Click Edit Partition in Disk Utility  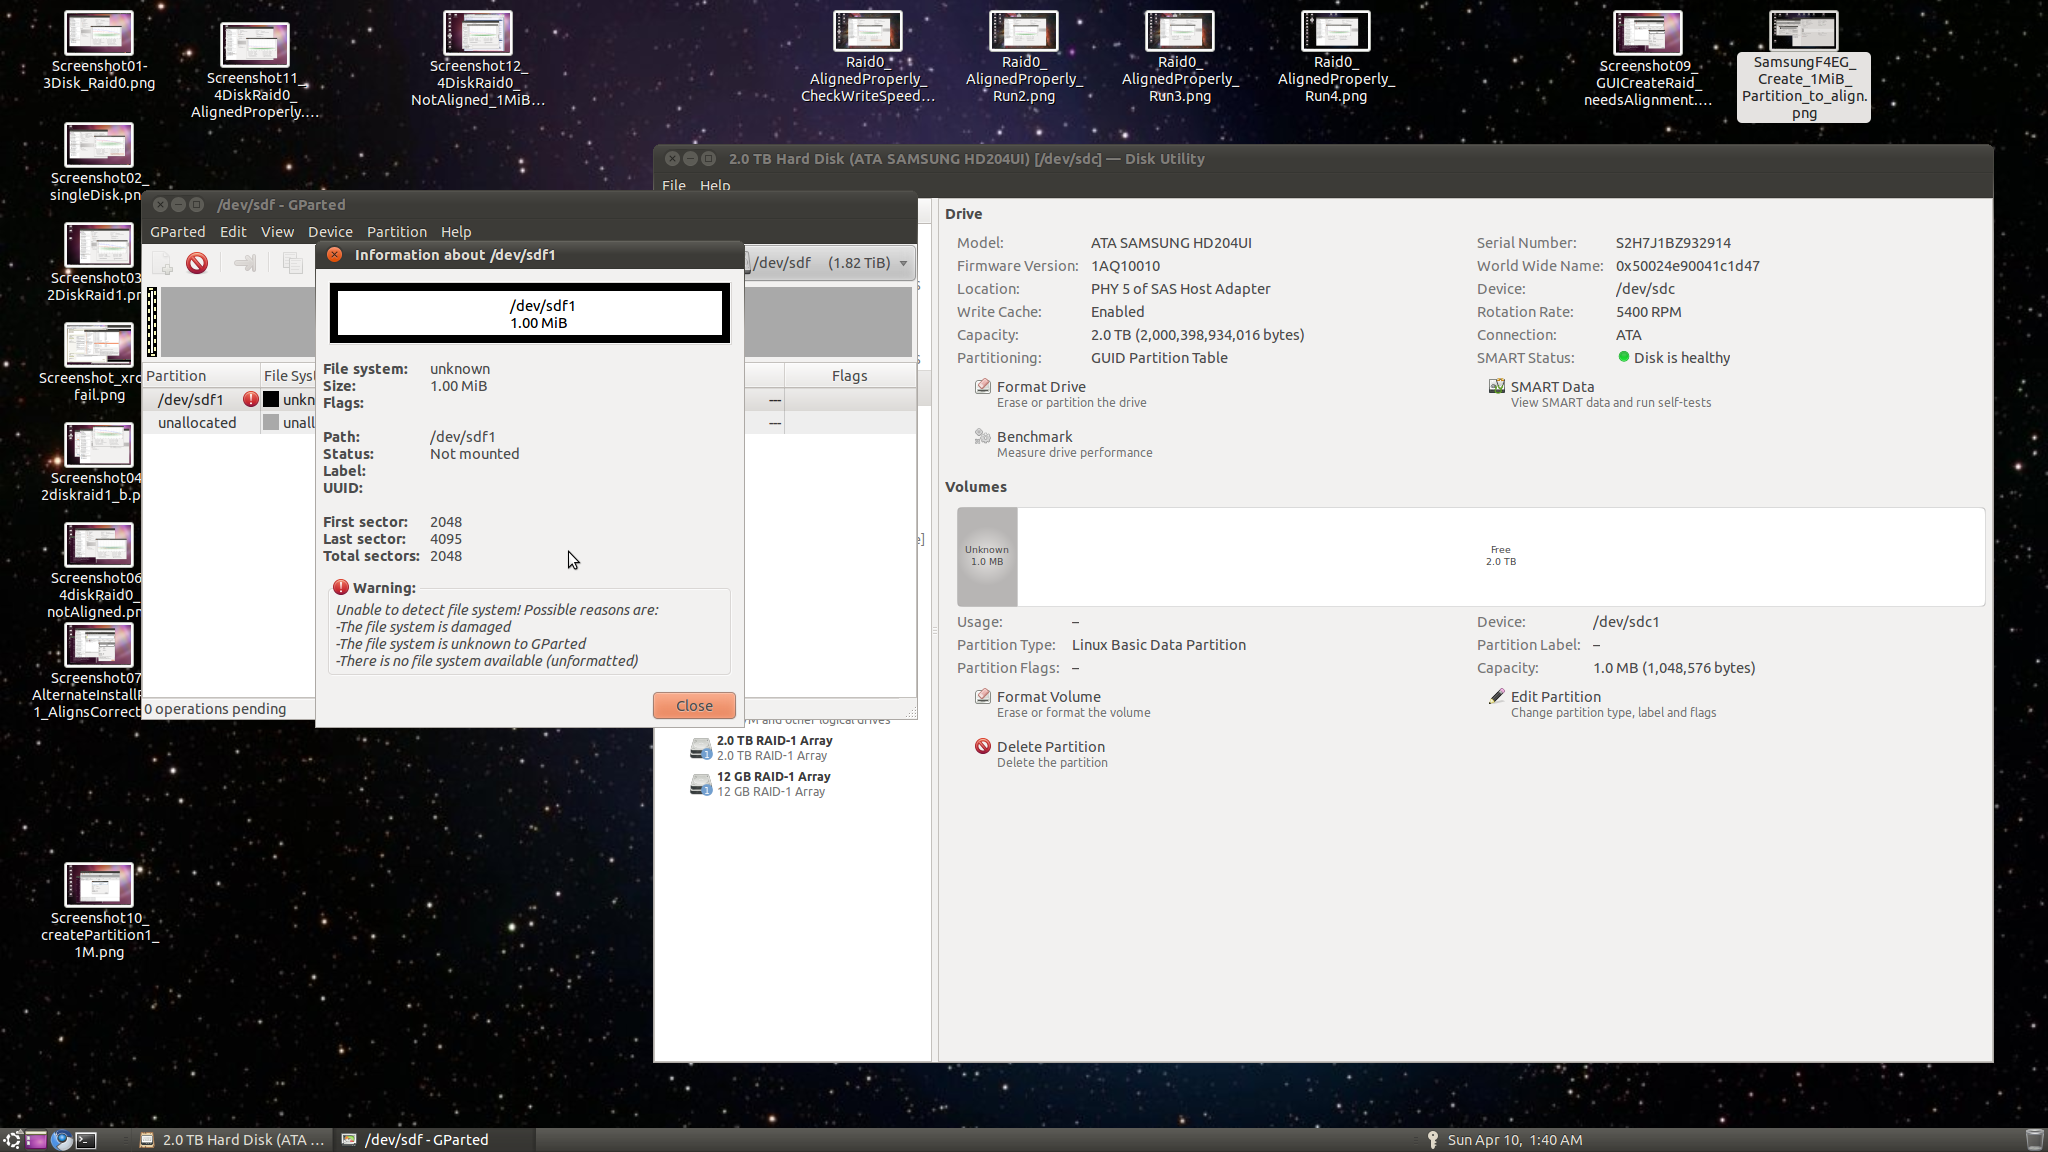(x=1602, y=704)
